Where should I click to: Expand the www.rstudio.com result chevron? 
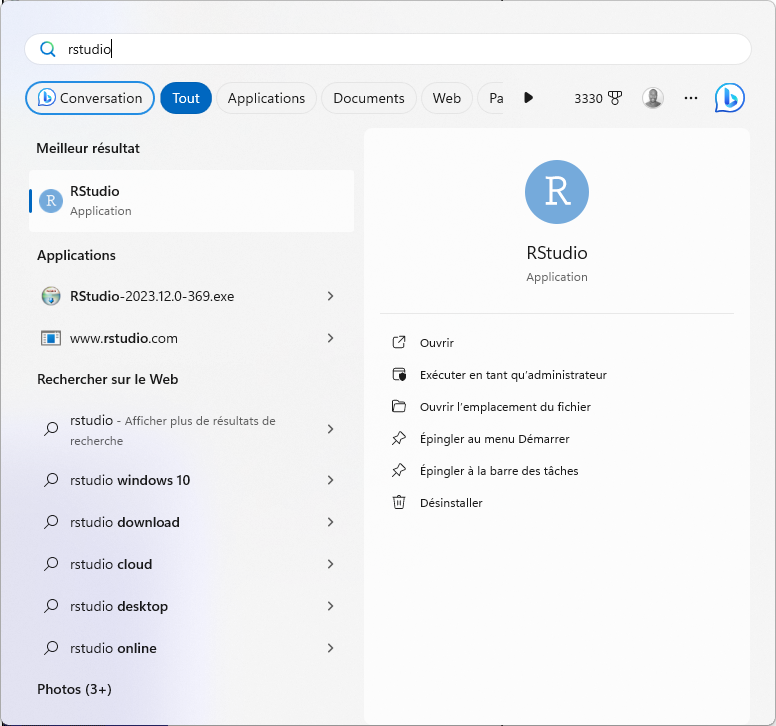pos(330,338)
